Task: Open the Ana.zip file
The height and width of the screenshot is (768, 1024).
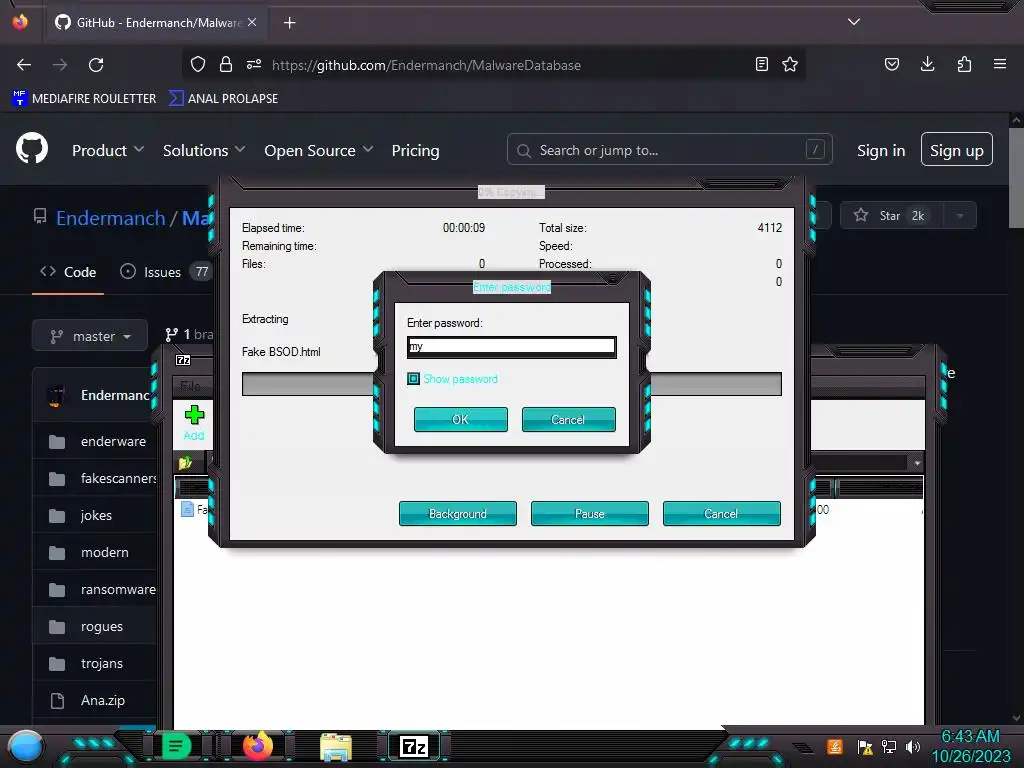Action: (103, 700)
